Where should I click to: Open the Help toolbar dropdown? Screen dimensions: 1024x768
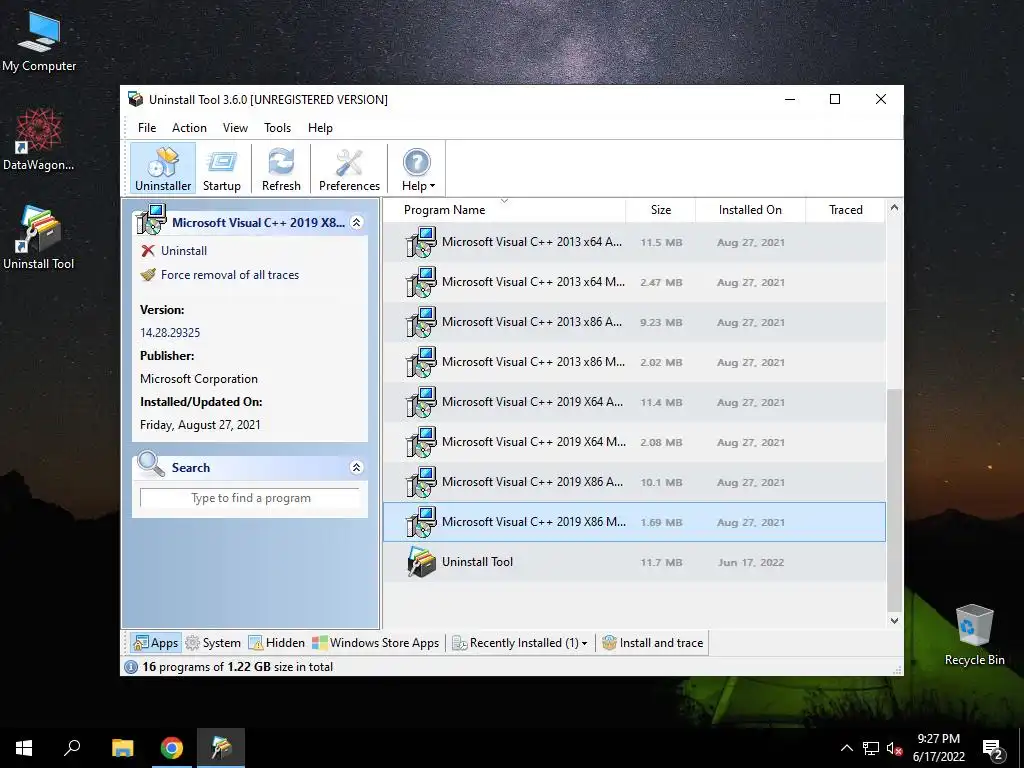pyautogui.click(x=417, y=169)
